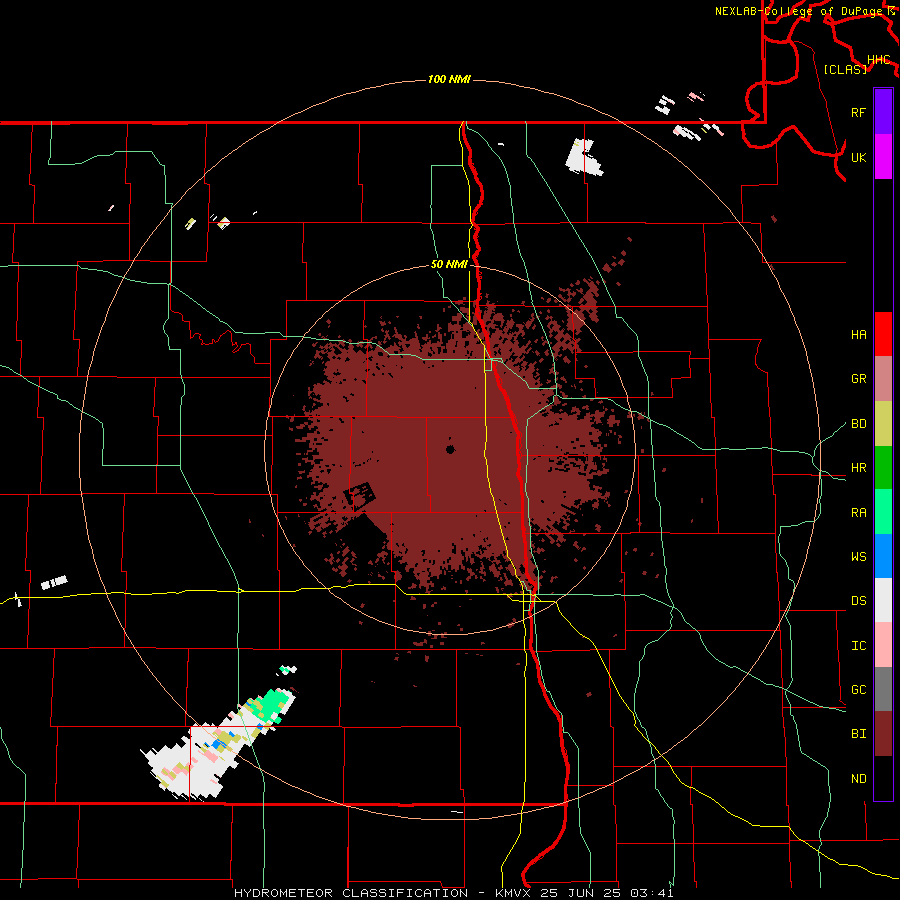The width and height of the screenshot is (900, 900).
Task: Click the 25 JUN 25 date
Action: [x=580, y=893]
